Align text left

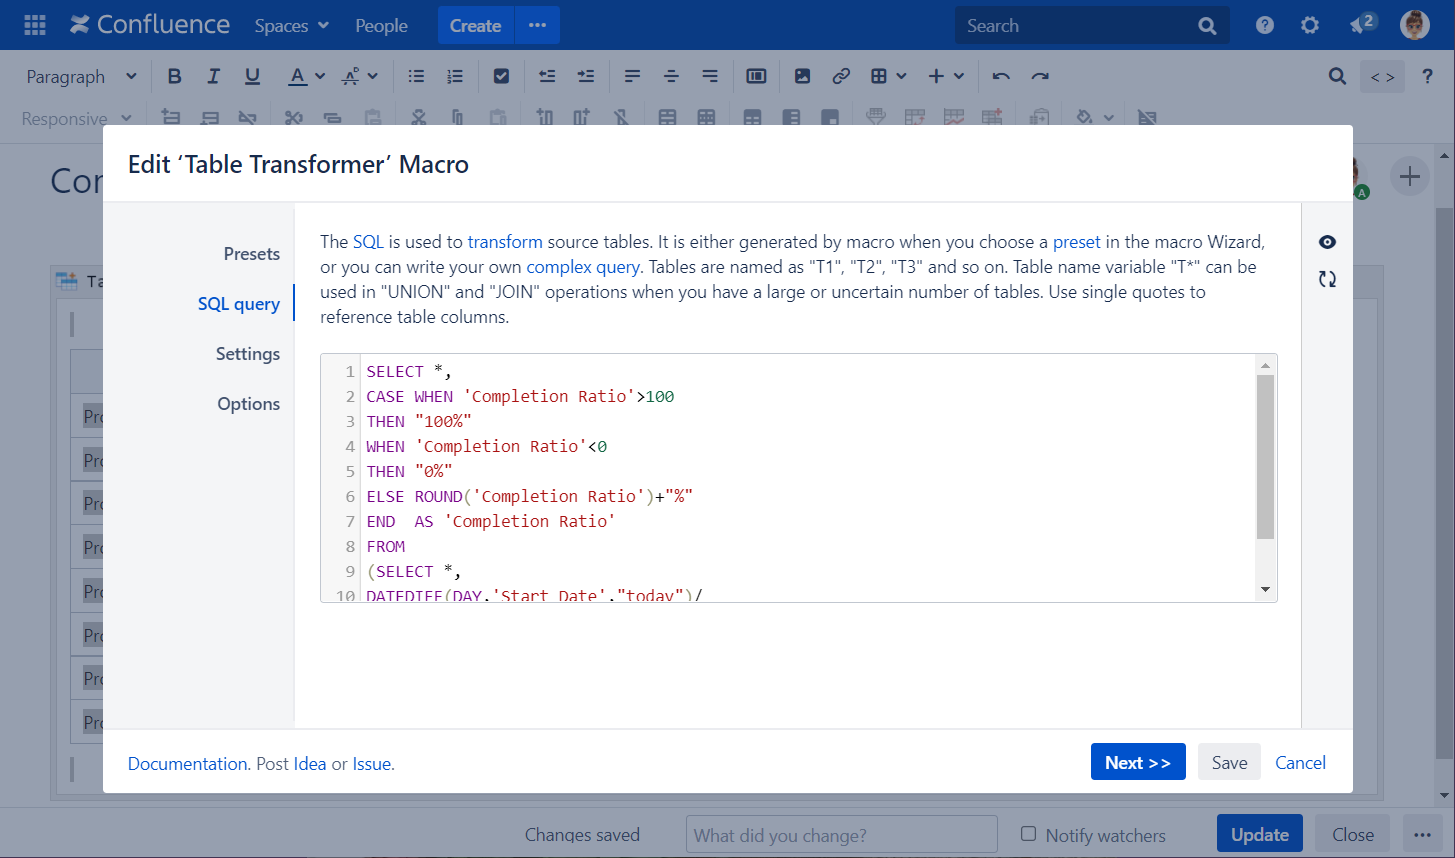[632, 76]
